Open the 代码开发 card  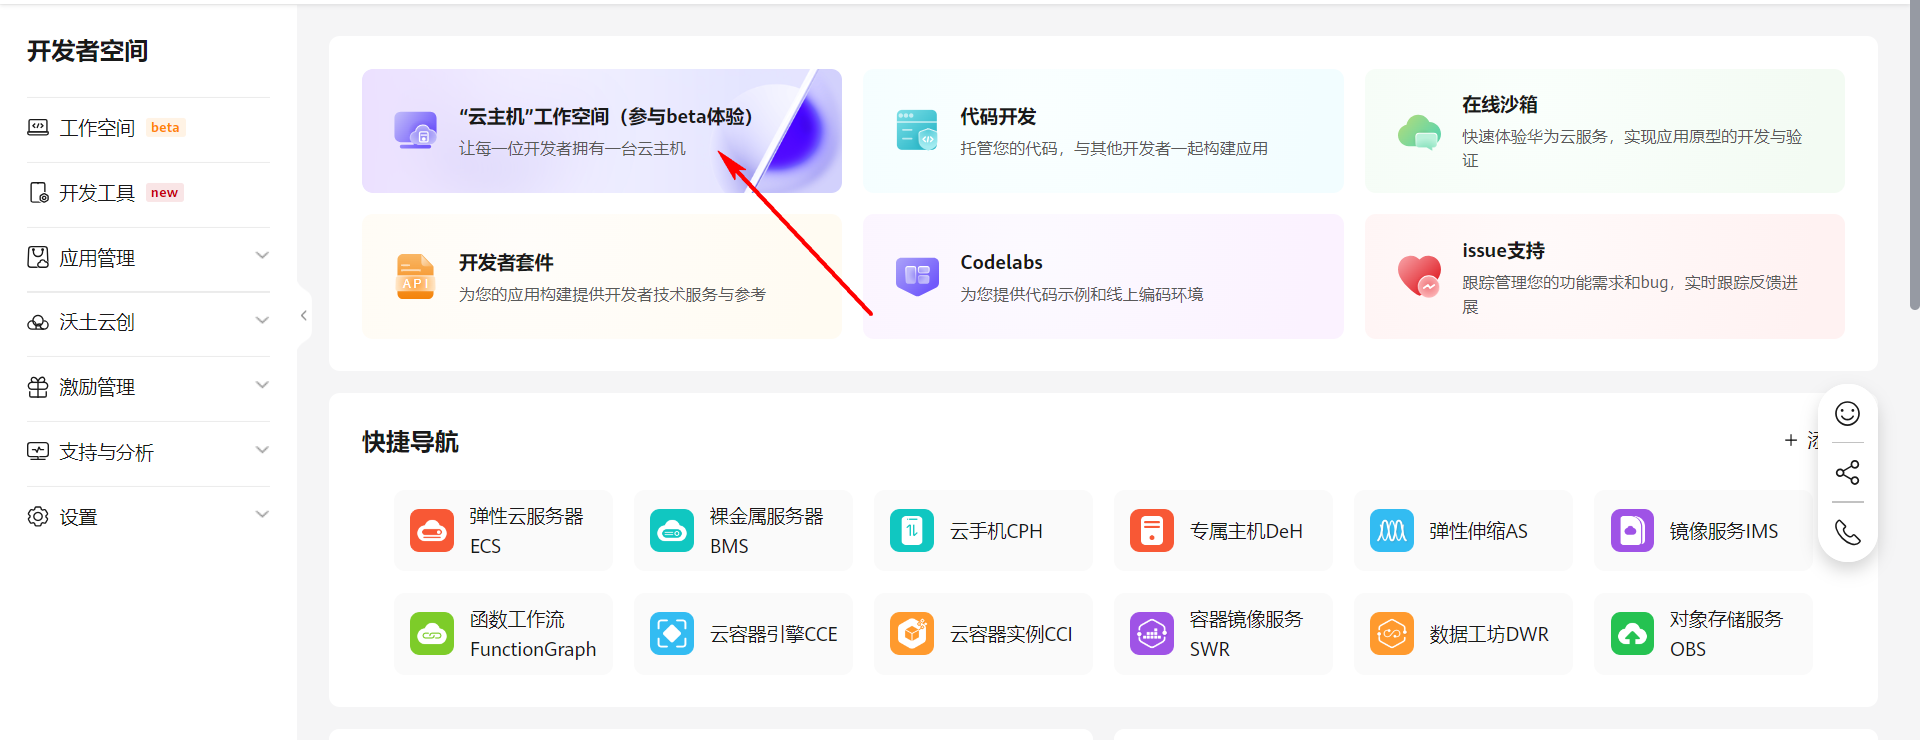pyautogui.click(x=1102, y=131)
